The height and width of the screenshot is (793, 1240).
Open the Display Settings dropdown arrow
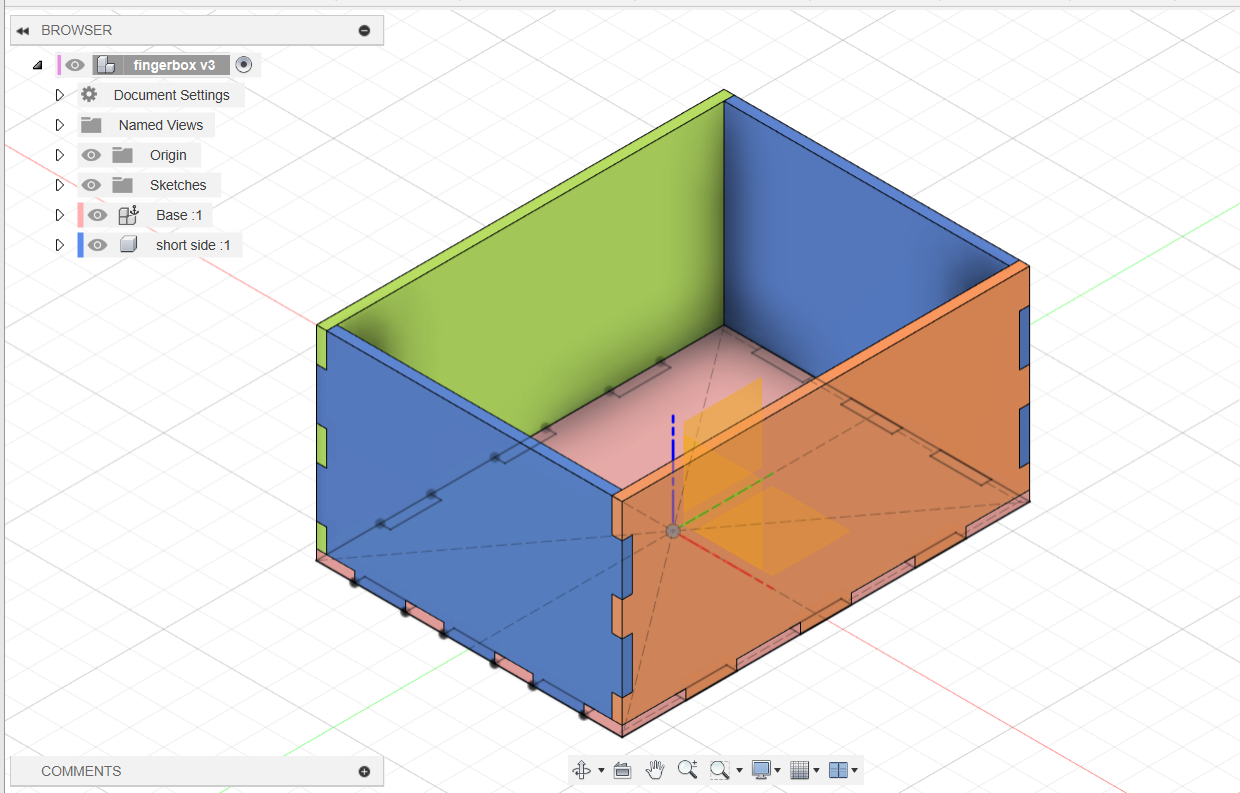click(x=777, y=770)
